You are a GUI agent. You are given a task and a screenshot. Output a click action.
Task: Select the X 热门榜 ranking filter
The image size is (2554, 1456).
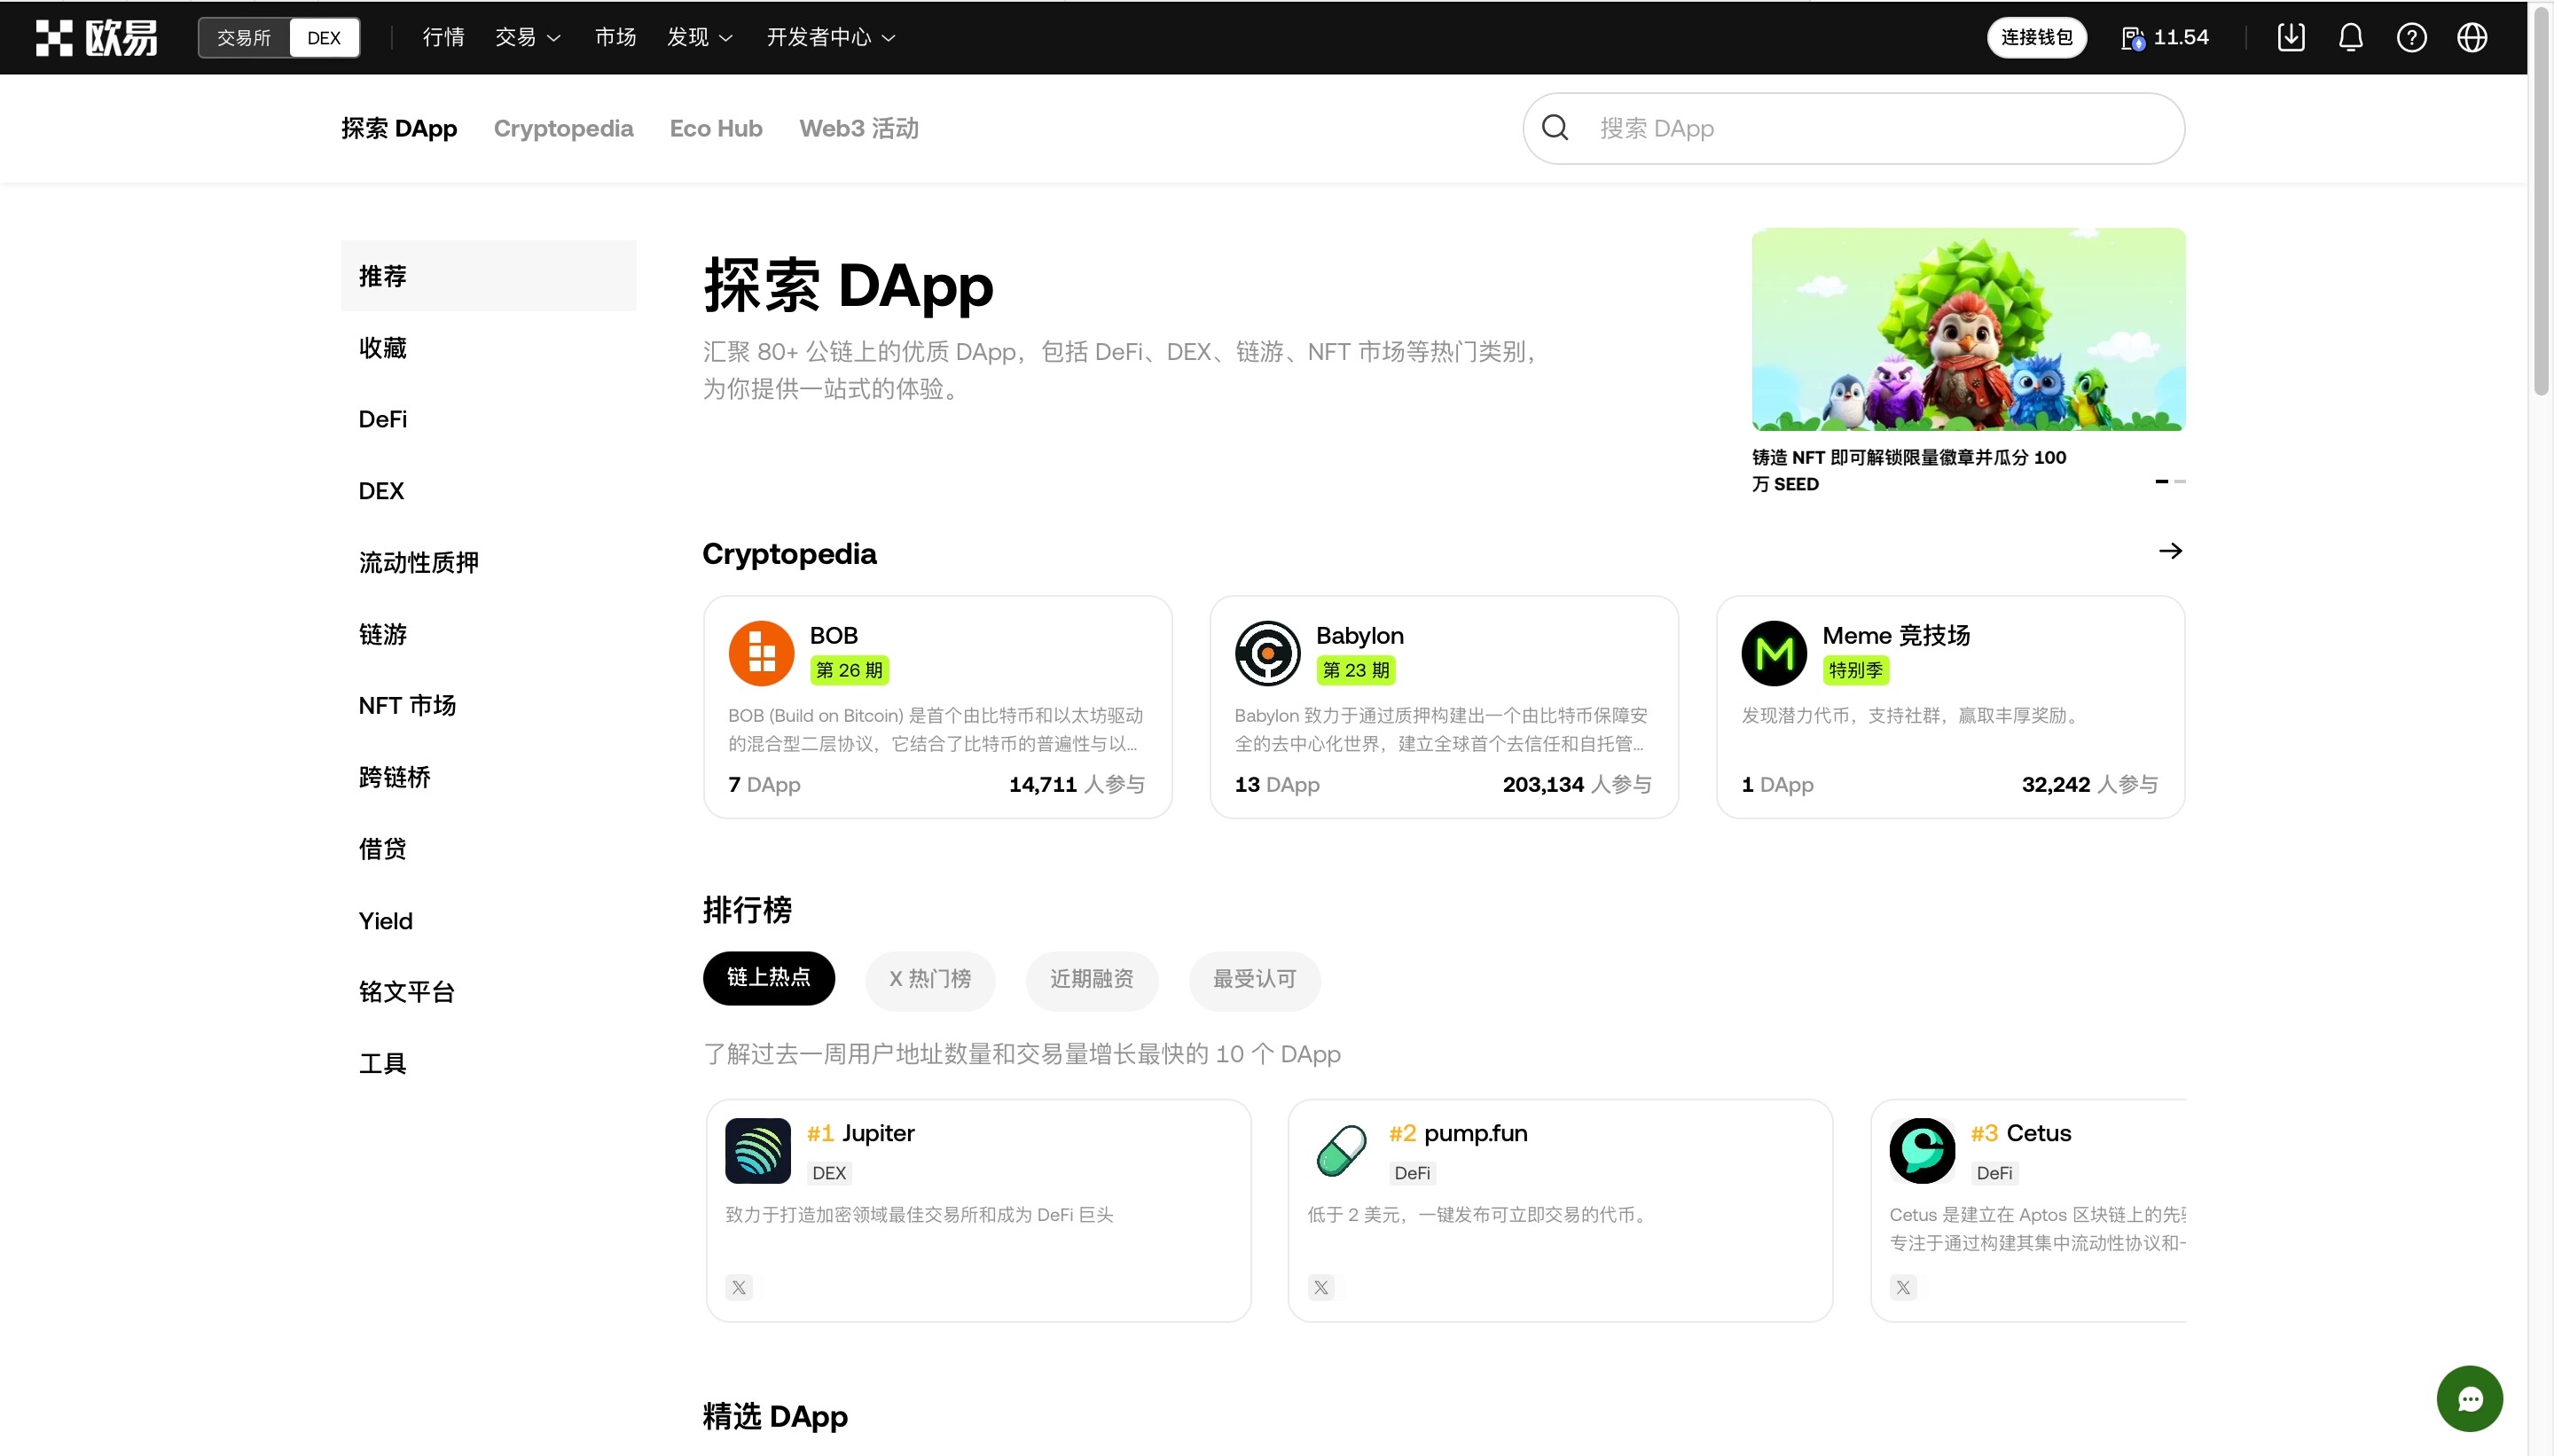click(930, 979)
